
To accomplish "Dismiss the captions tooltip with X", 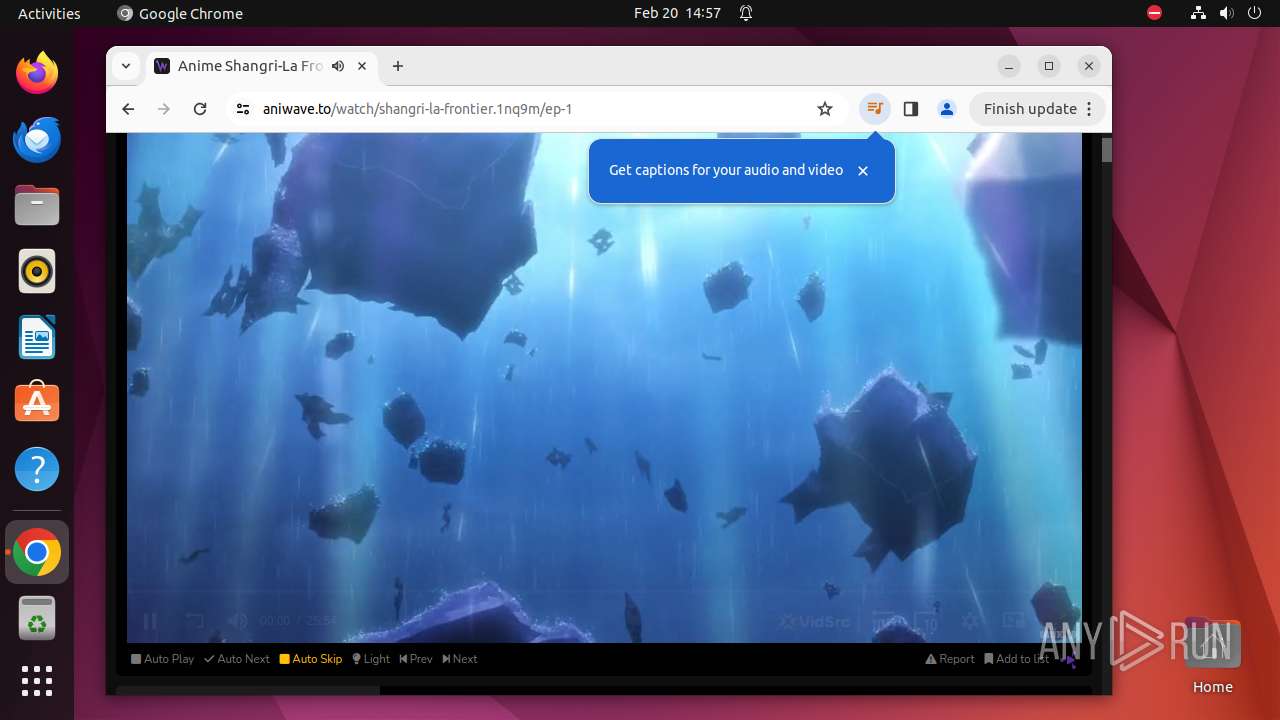I will point(863,171).
